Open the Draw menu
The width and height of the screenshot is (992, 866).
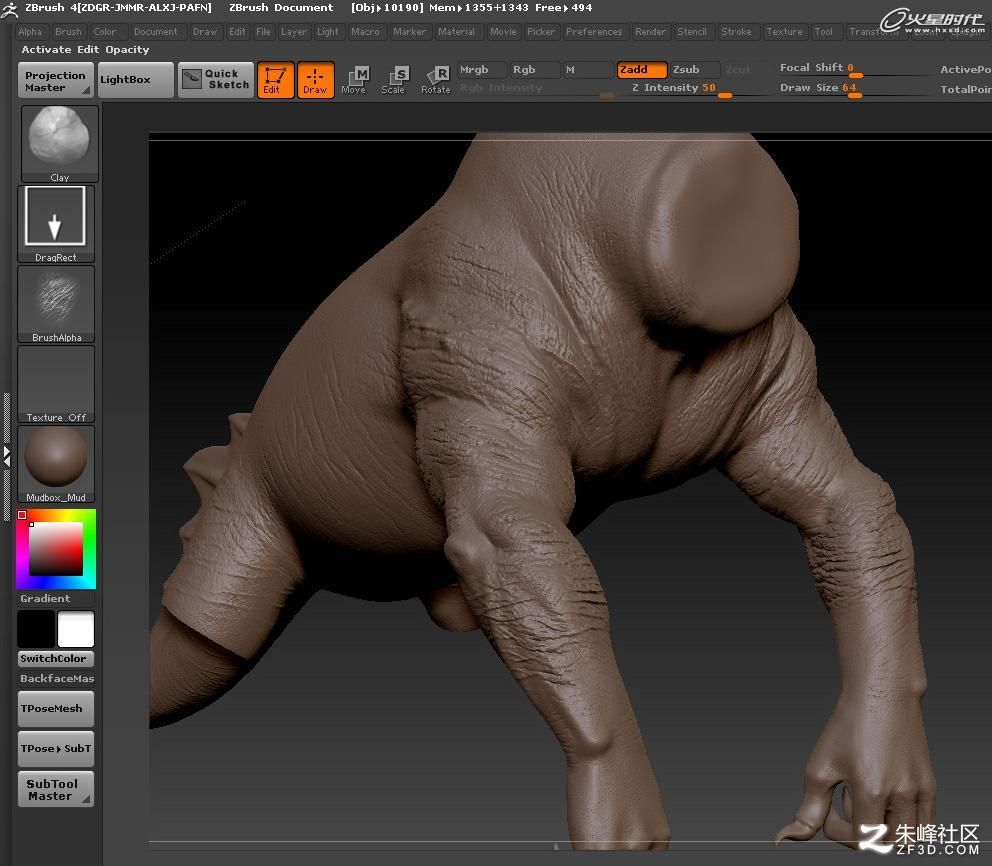(x=205, y=32)
